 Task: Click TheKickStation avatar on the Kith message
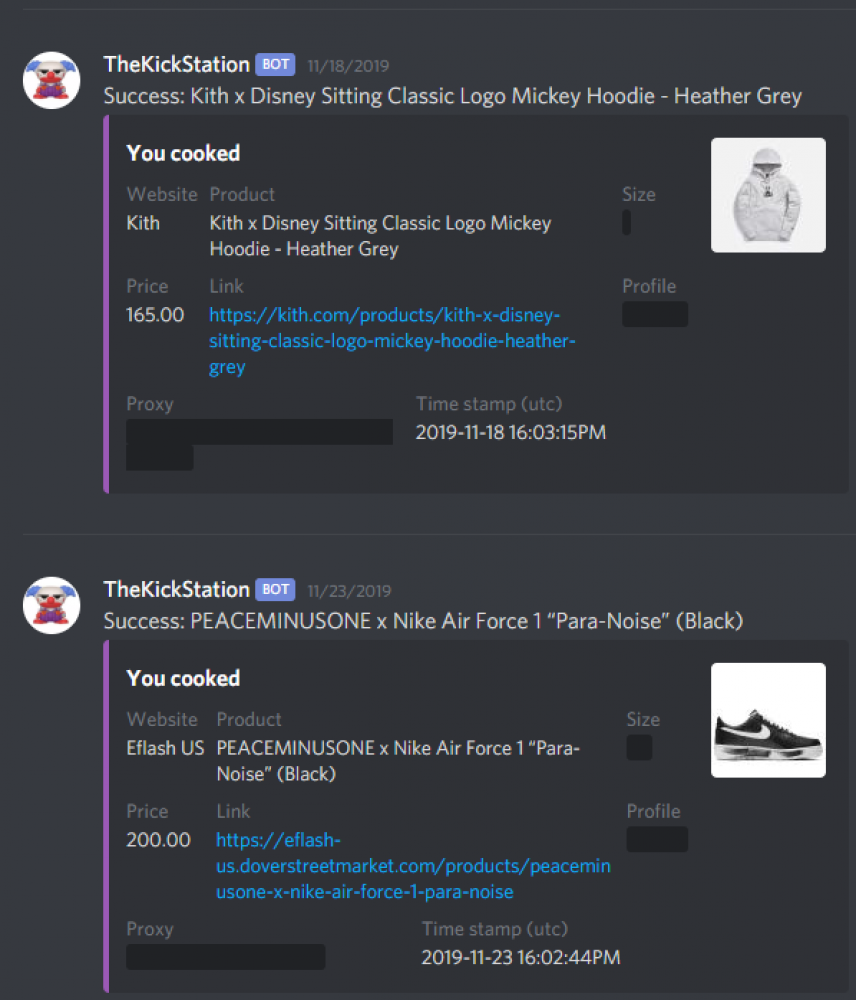52,80
